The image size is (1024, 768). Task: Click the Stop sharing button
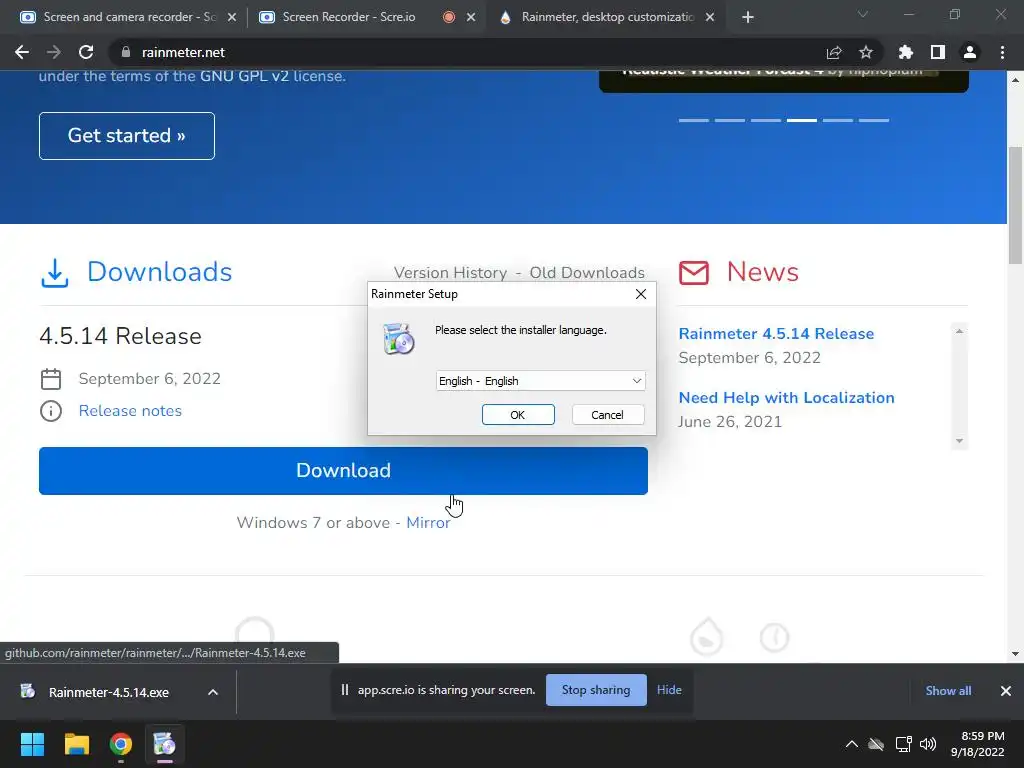(x=596, y=690)
